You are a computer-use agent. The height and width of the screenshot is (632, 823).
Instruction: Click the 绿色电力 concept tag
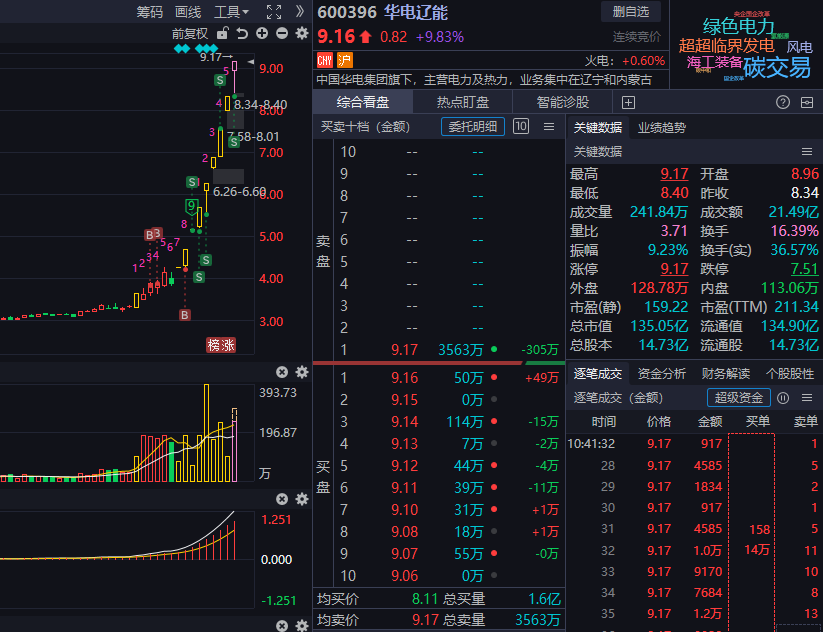pyautogui.click(x=738, y=26)
